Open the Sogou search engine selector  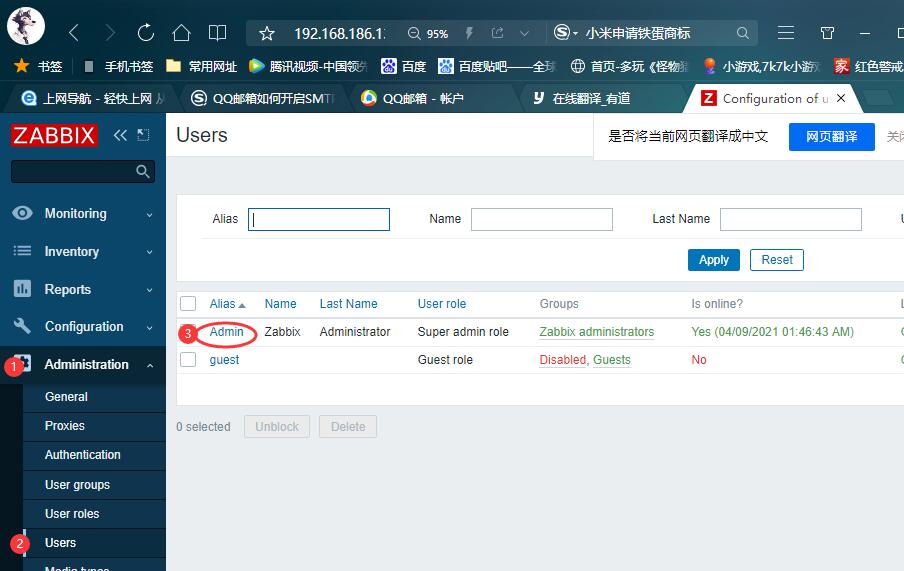[x=565, y=32]
